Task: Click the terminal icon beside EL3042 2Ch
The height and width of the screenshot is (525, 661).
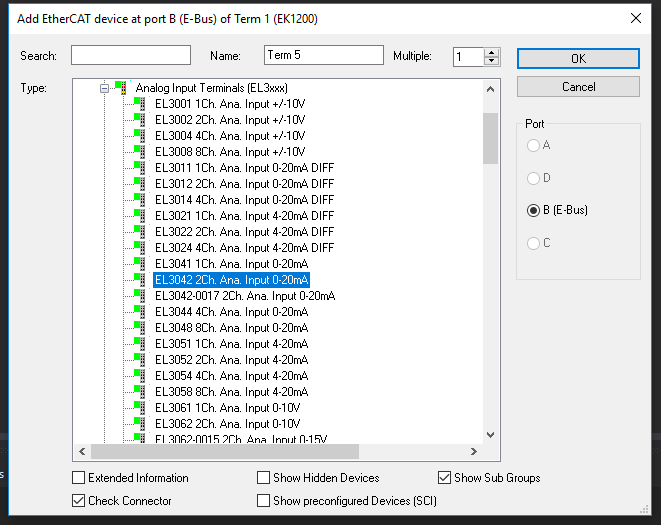Action: click(140, 280)
